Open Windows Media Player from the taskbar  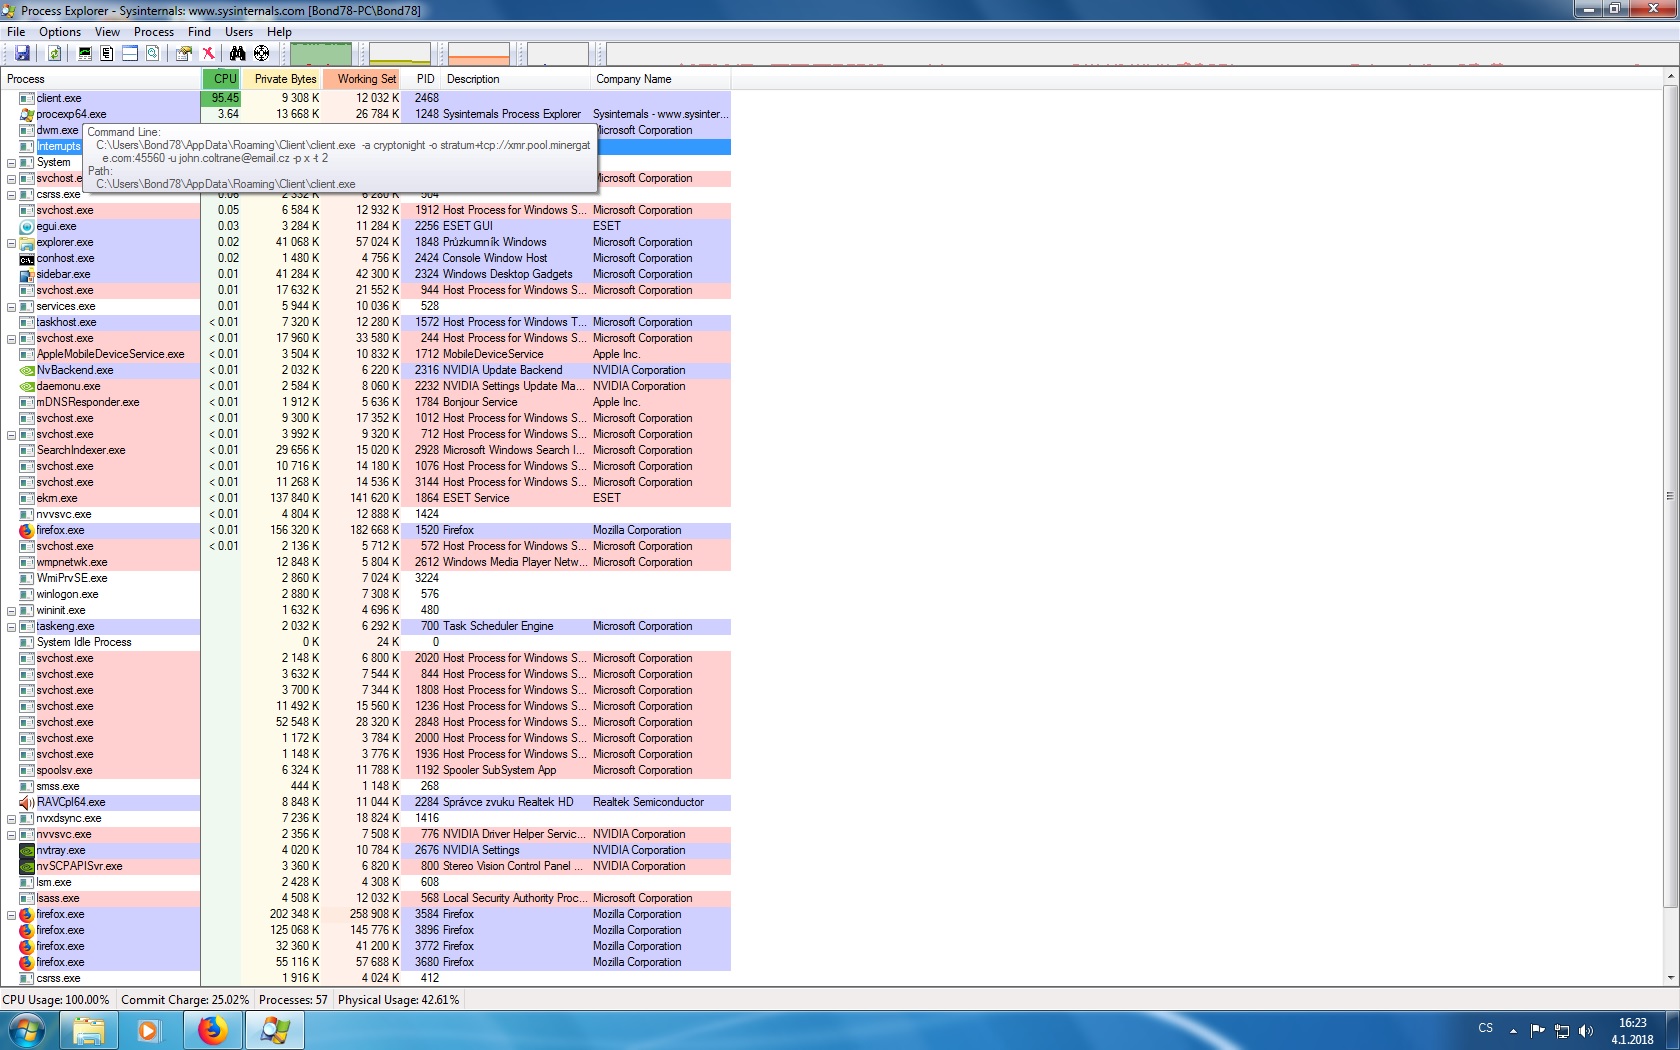click(149, 1030)
